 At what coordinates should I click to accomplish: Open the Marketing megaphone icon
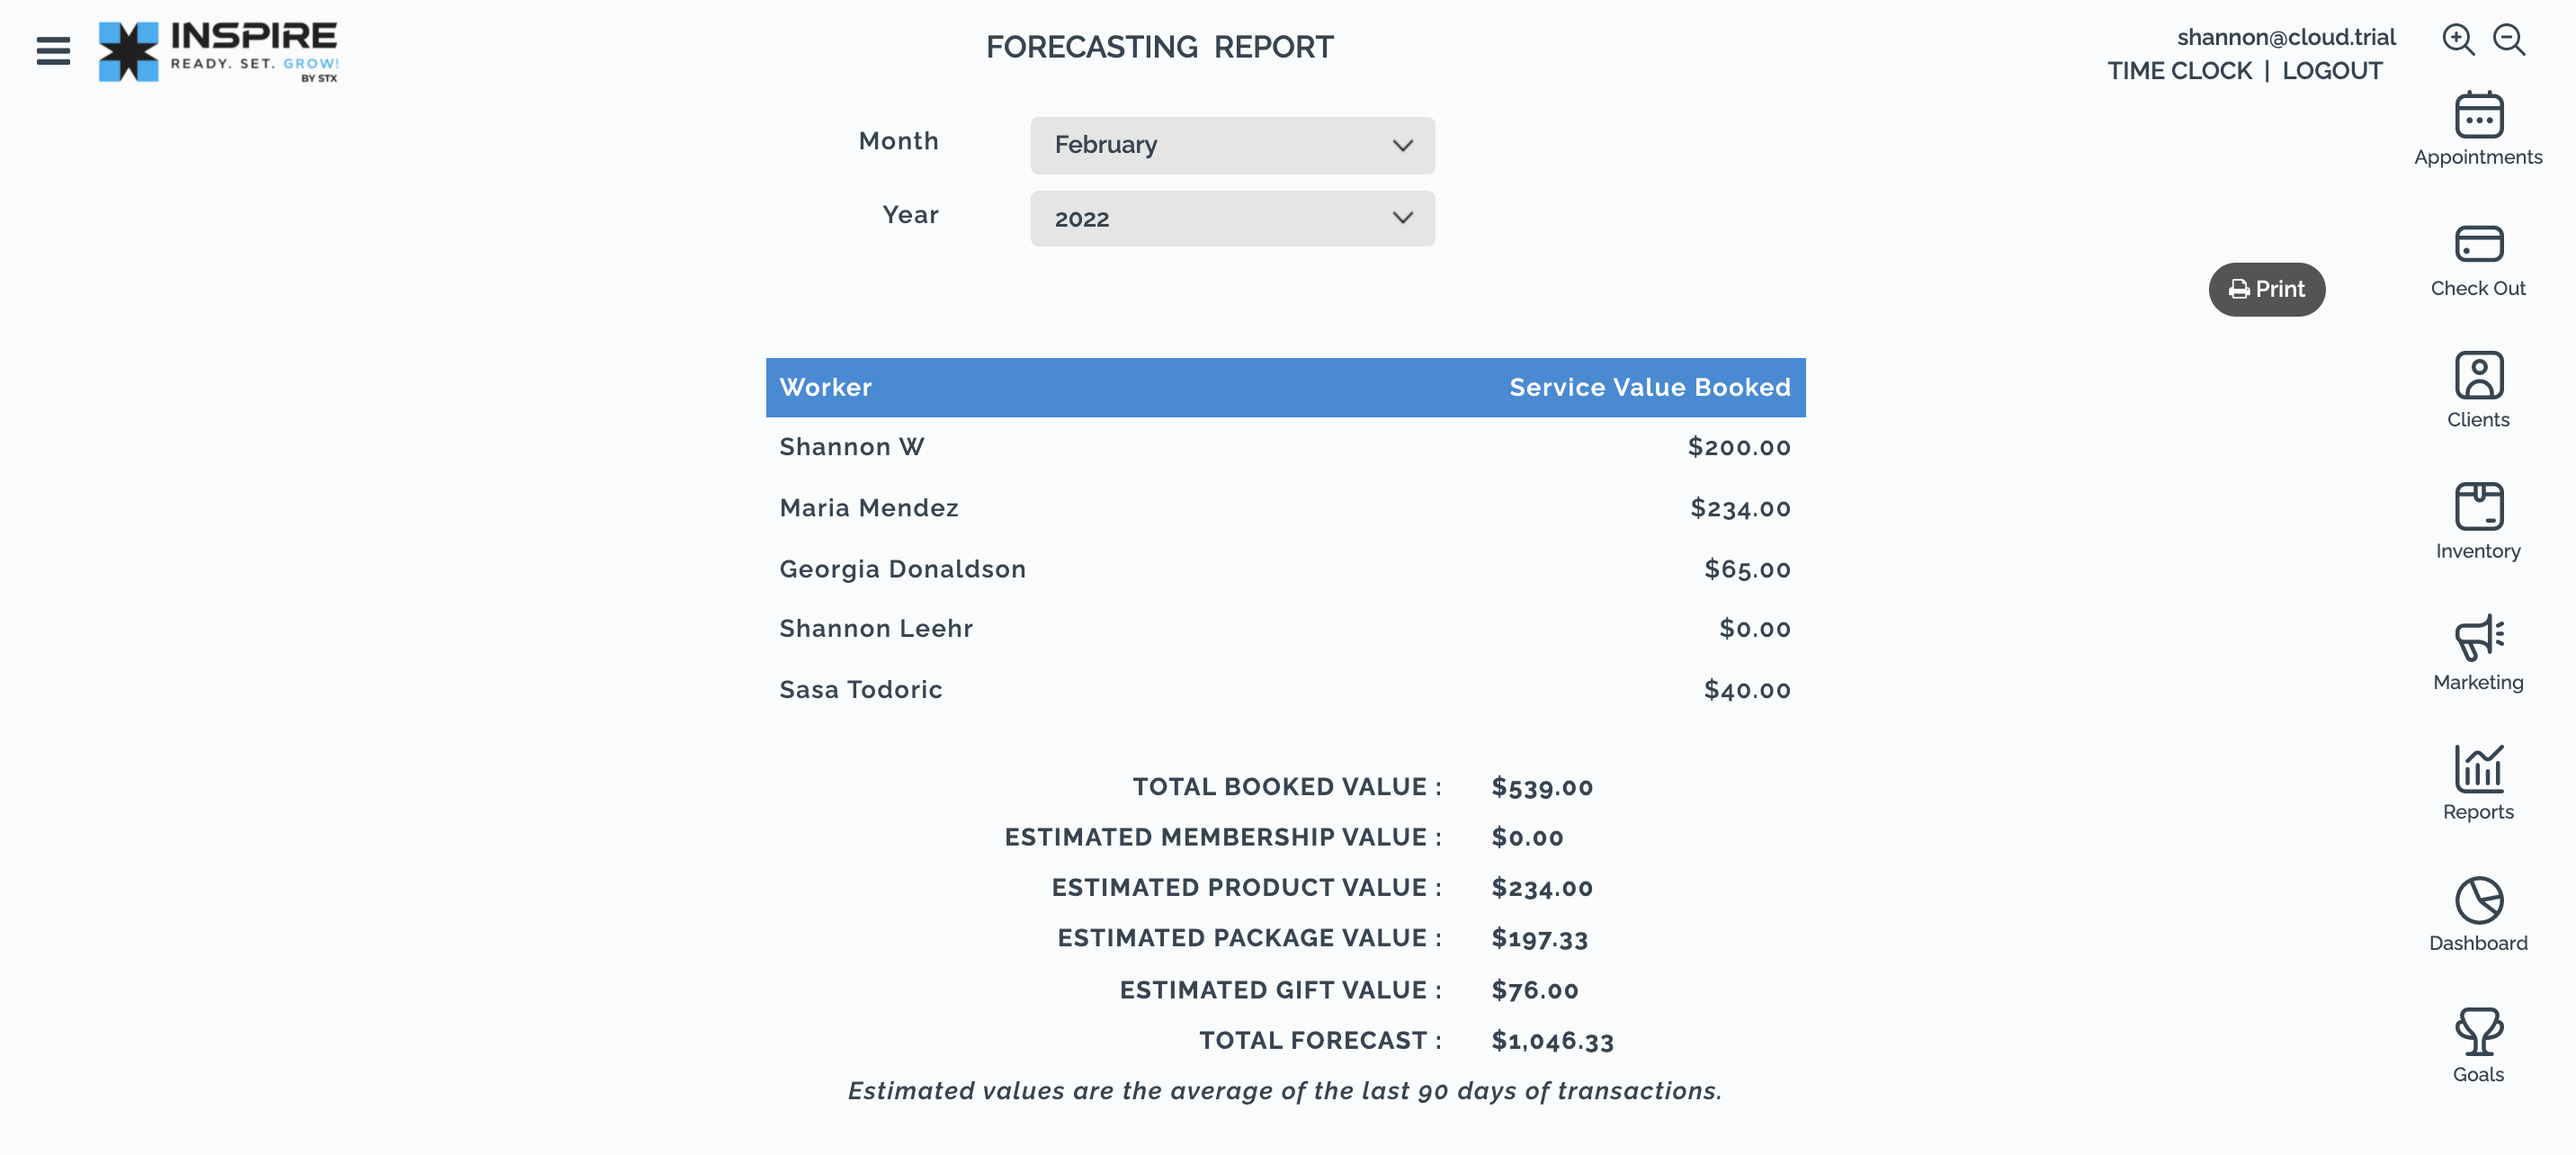click(x=2479, y=637)
